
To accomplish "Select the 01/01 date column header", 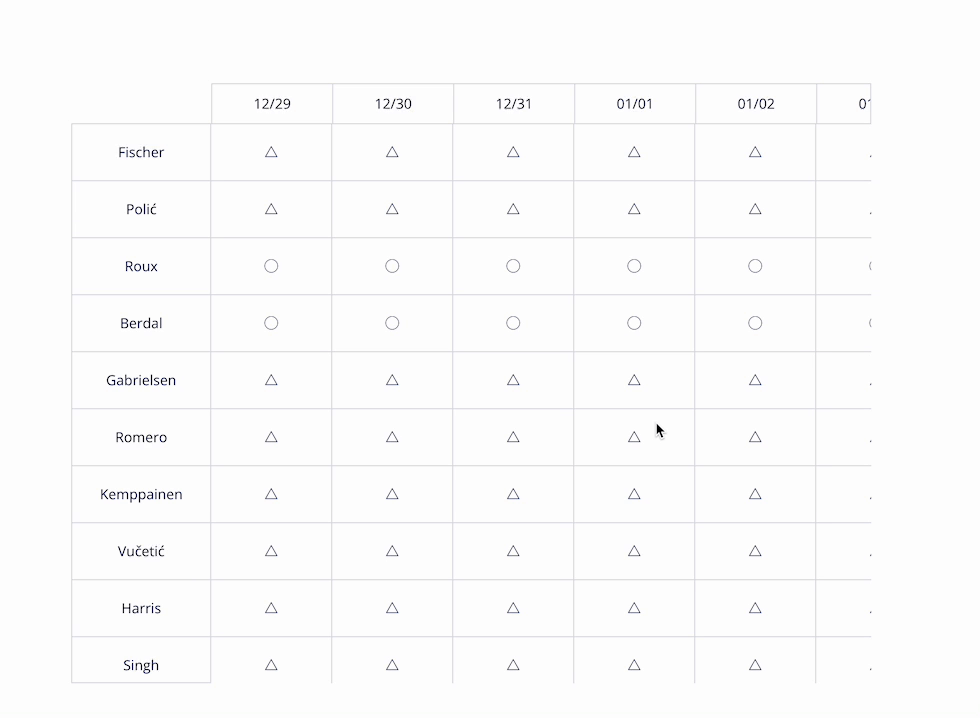I will click(635, 104).
